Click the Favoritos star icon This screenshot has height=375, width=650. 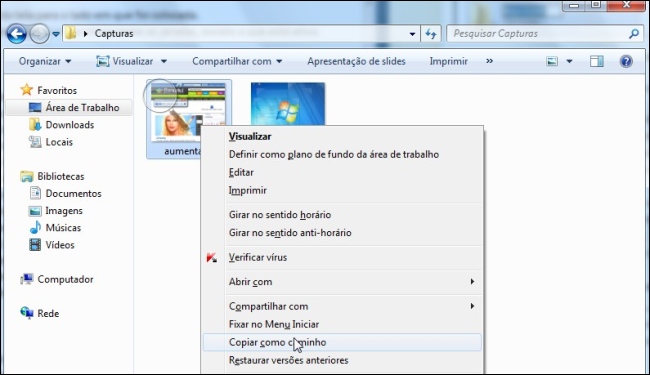tap(27, 90)
